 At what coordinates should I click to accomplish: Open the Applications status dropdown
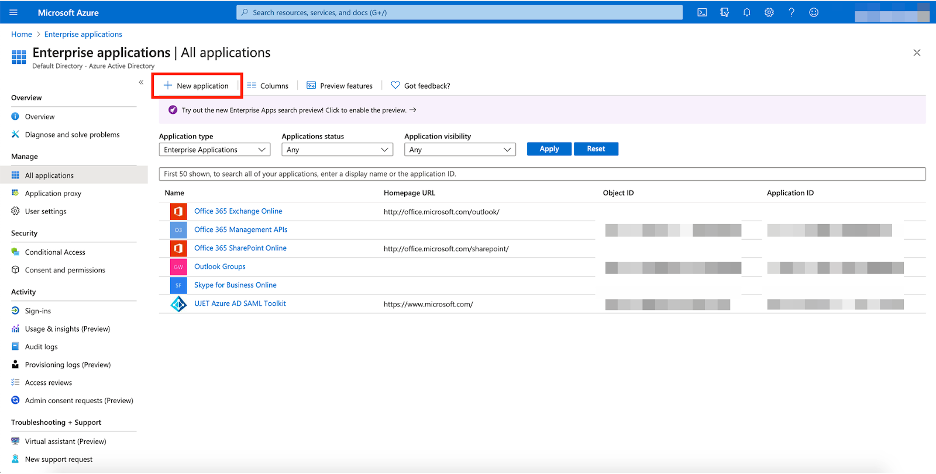(337, 149)
